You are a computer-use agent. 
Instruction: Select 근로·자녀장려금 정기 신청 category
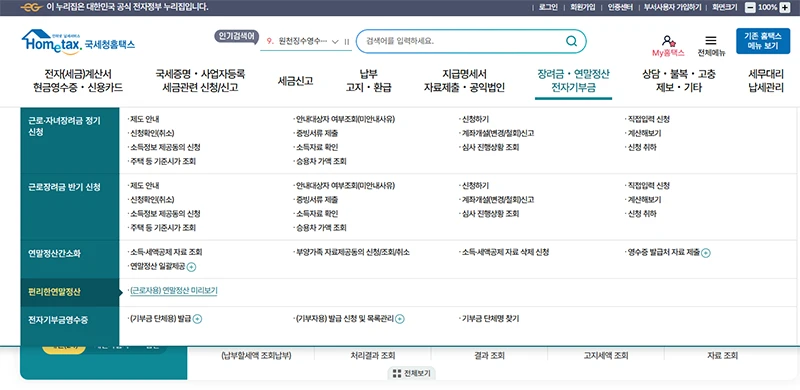coord(70,141)
